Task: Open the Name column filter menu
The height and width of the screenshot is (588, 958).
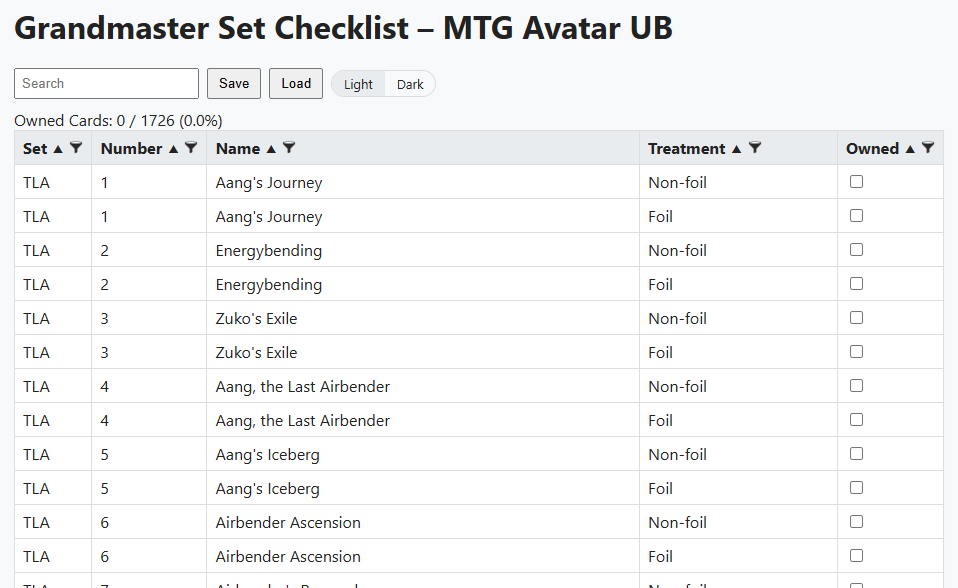Action: pyautogui.click(x=290, y=148)
